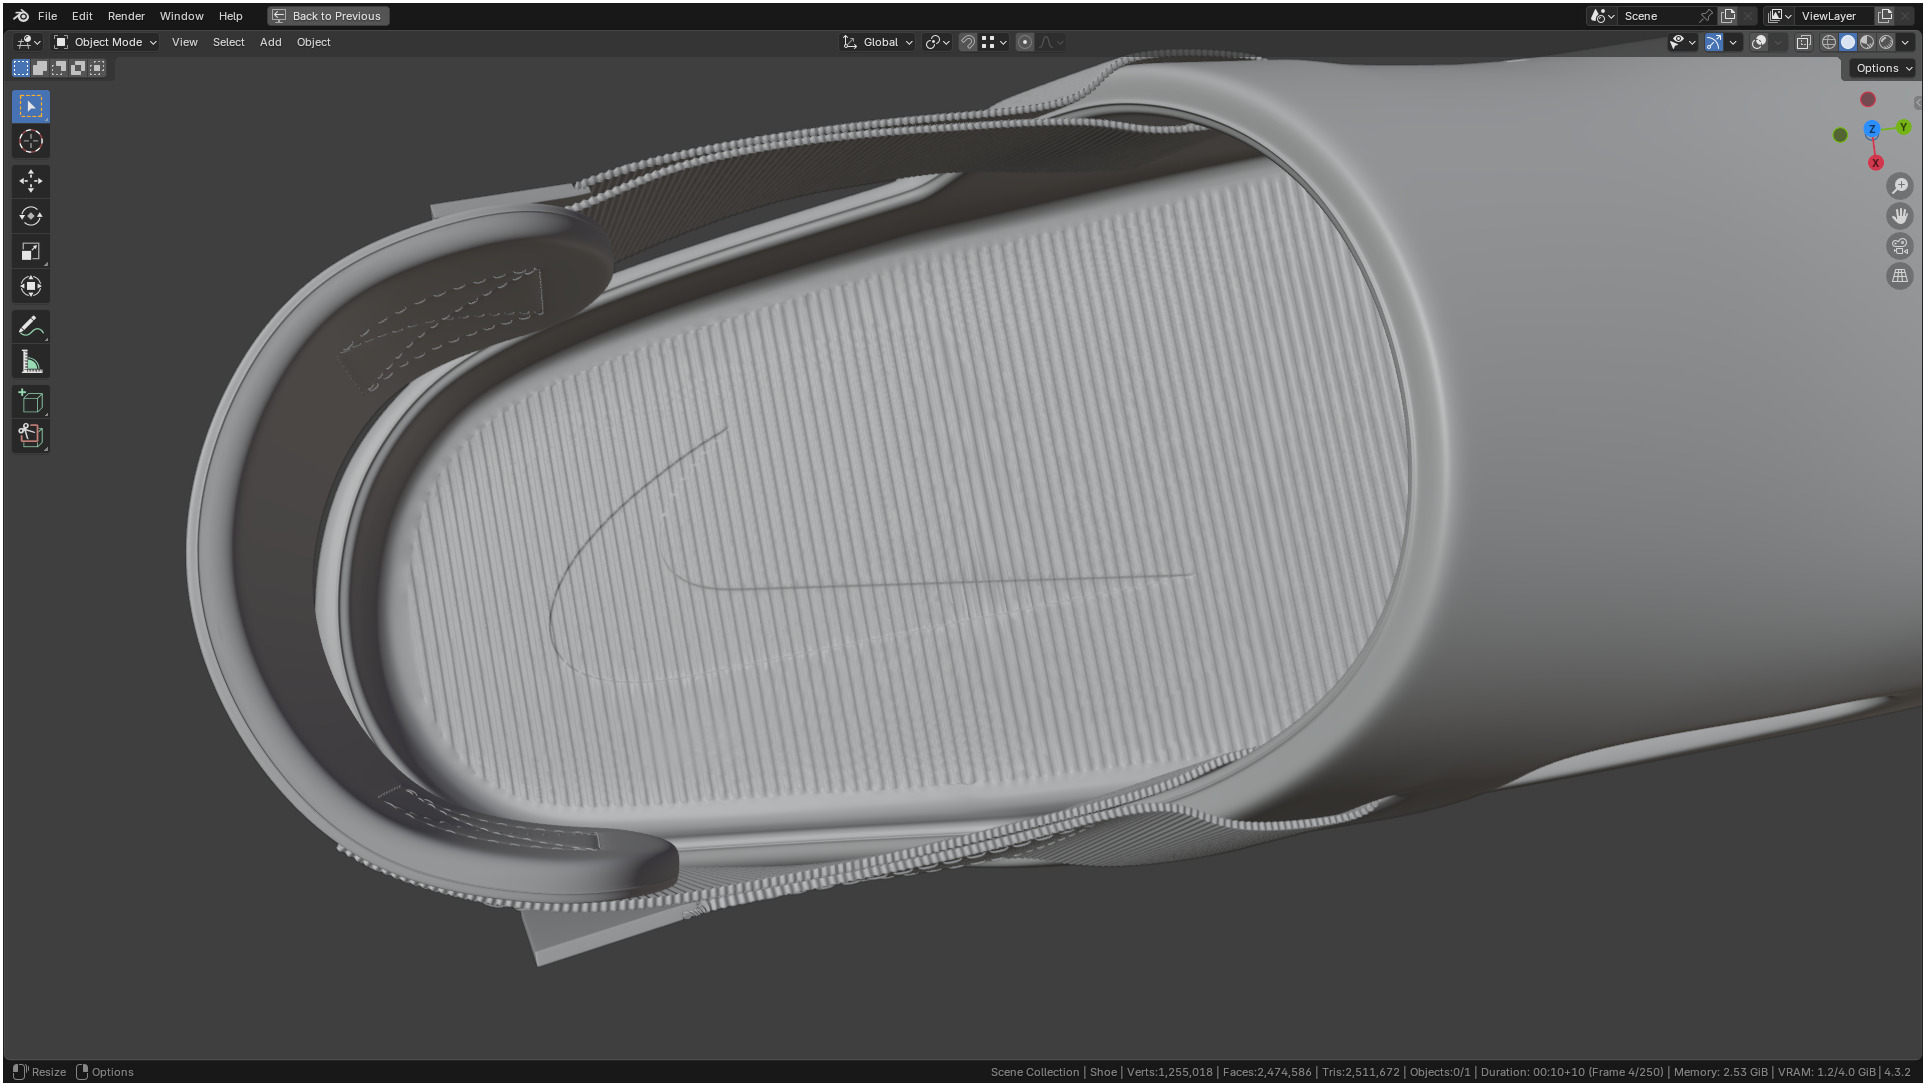Click the zoom view gizmo button
The height and width of the screenshot is (1086, 1926).
(x=1900, y=186)
